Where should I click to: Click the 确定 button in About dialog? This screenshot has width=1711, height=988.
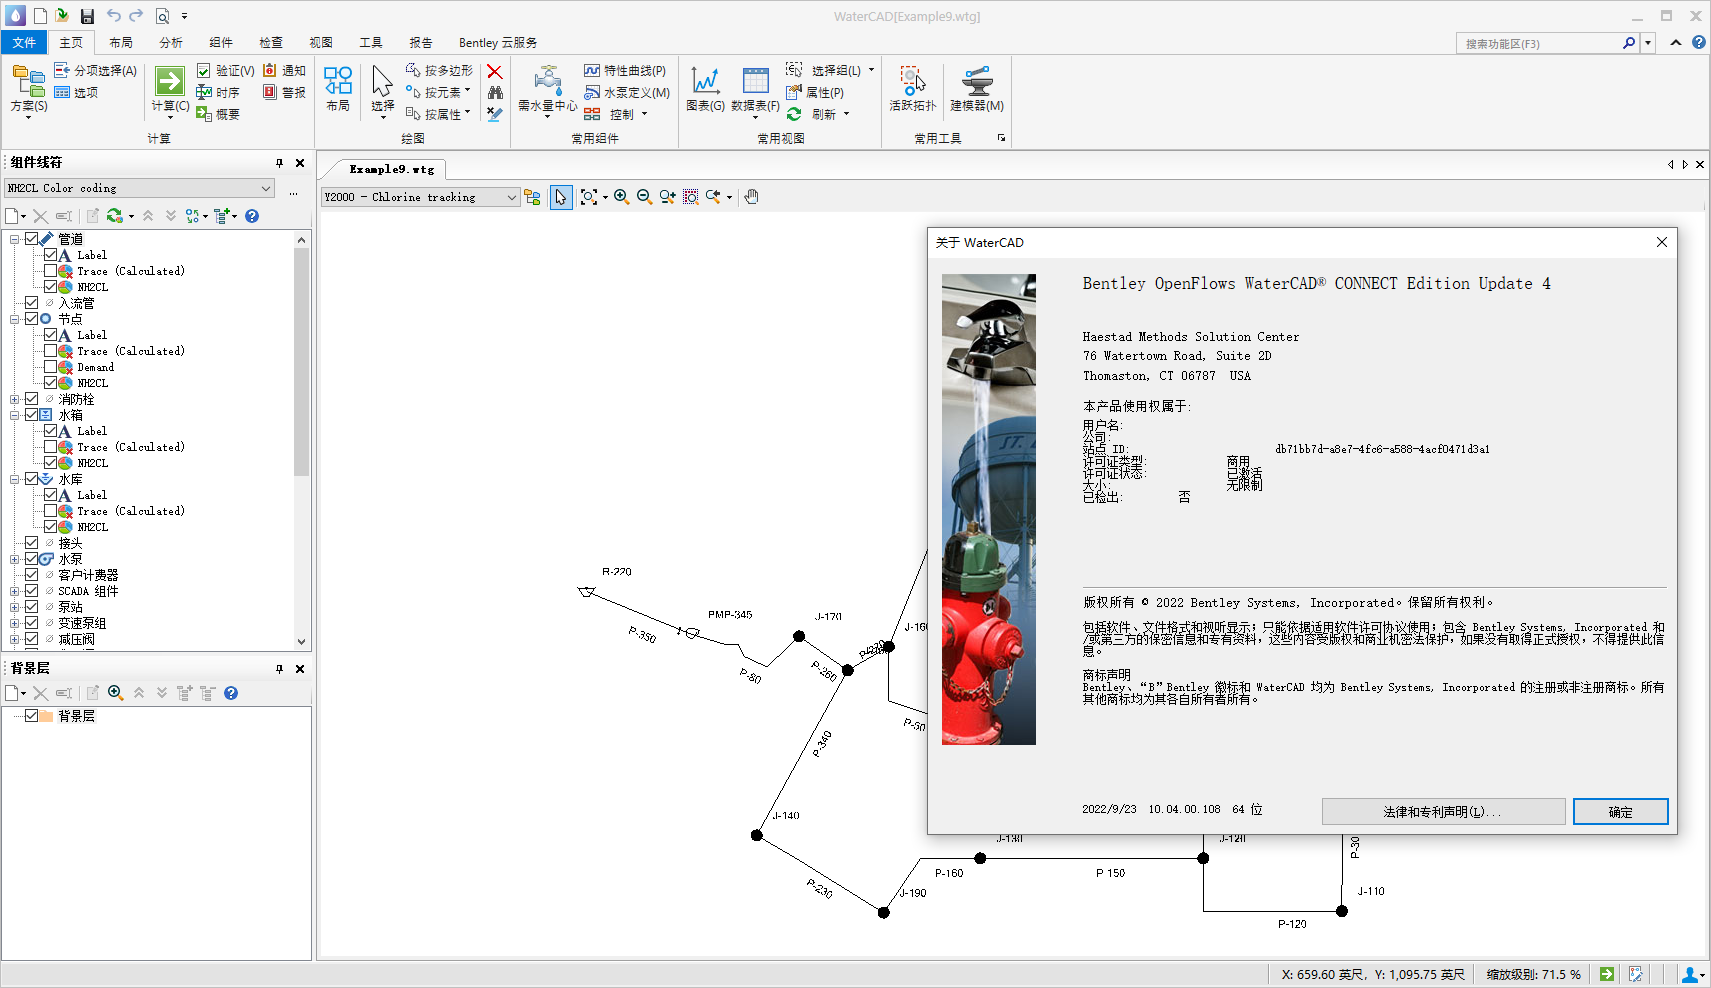pyautogui.click(x=1620, y=812)
